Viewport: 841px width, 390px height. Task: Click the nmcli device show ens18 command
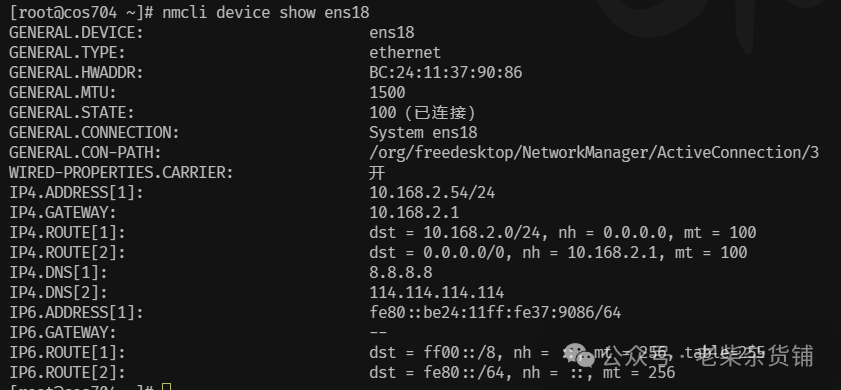tap(266, 12)
